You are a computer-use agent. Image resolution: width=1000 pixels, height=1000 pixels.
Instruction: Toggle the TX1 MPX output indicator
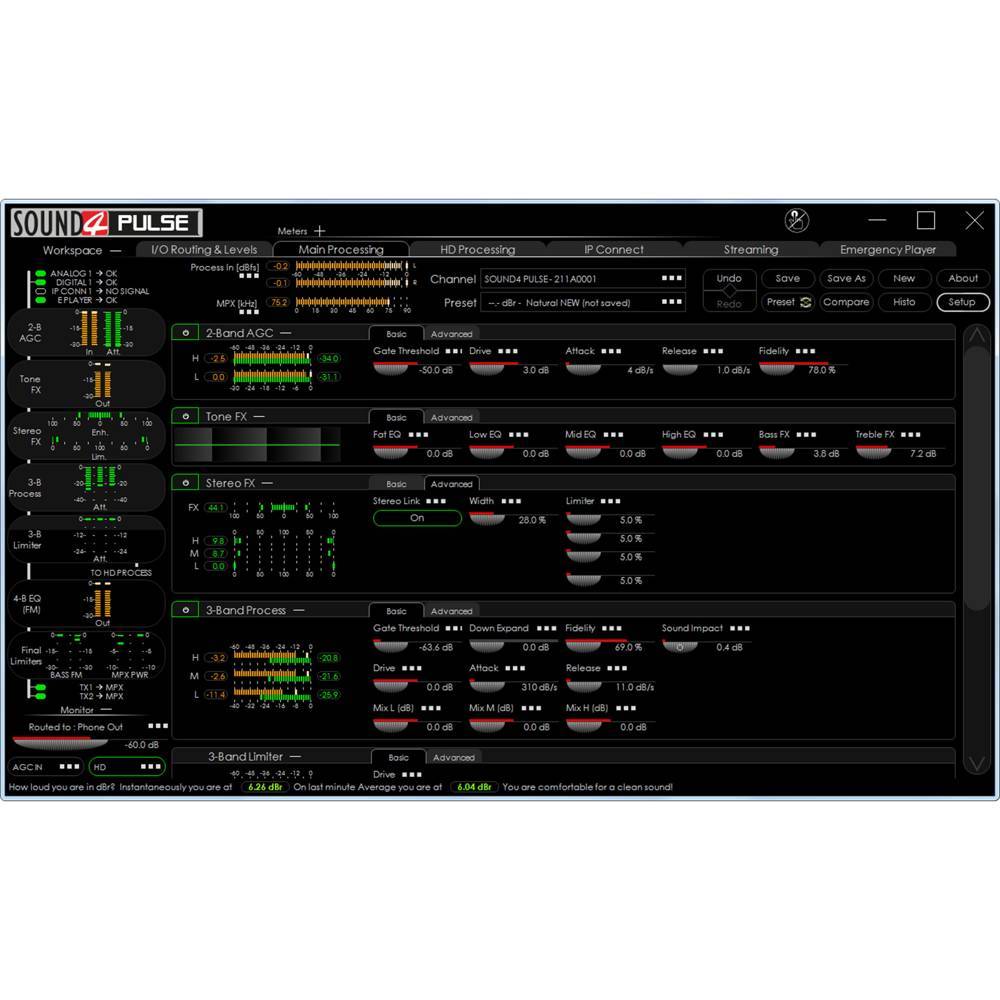click(x=41, y=688)
